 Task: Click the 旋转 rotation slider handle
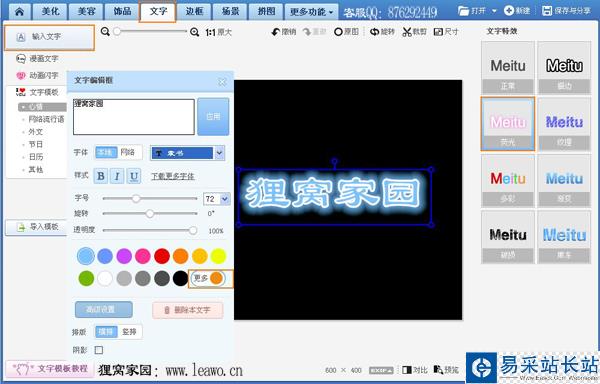coord(150,213)
